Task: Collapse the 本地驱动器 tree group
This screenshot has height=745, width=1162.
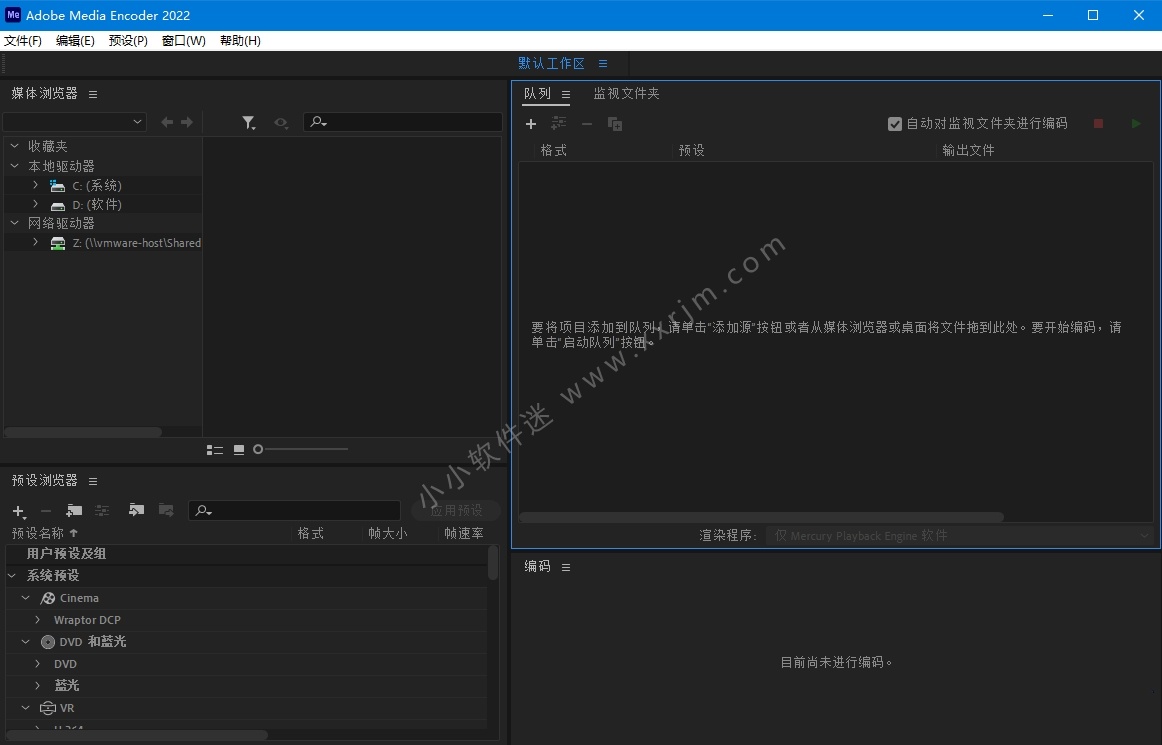Action: coord(15,166)
